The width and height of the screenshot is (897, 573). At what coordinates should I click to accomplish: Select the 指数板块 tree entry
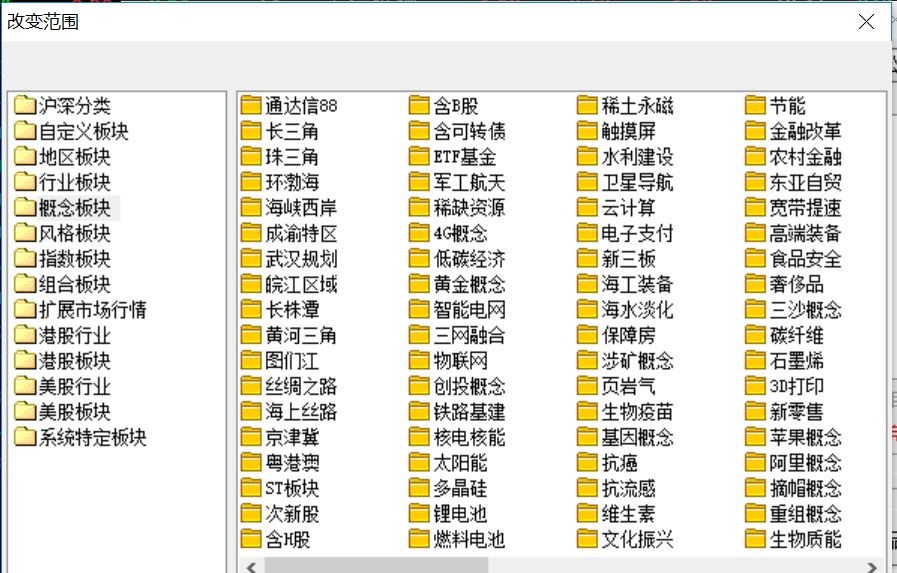[x=74, y=259]
